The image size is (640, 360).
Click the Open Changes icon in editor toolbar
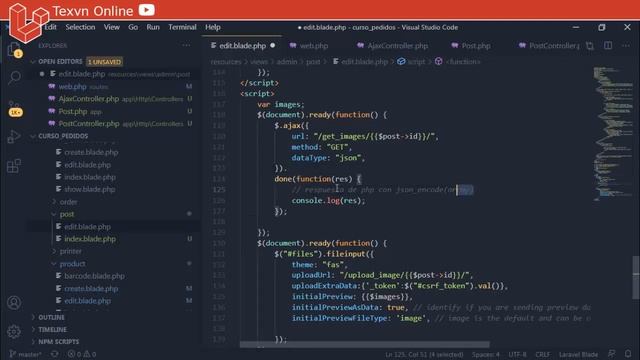[590, 46]
